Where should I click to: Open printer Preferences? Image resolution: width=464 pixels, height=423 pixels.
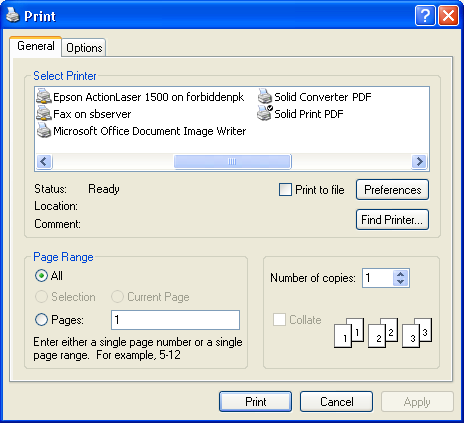392,190
